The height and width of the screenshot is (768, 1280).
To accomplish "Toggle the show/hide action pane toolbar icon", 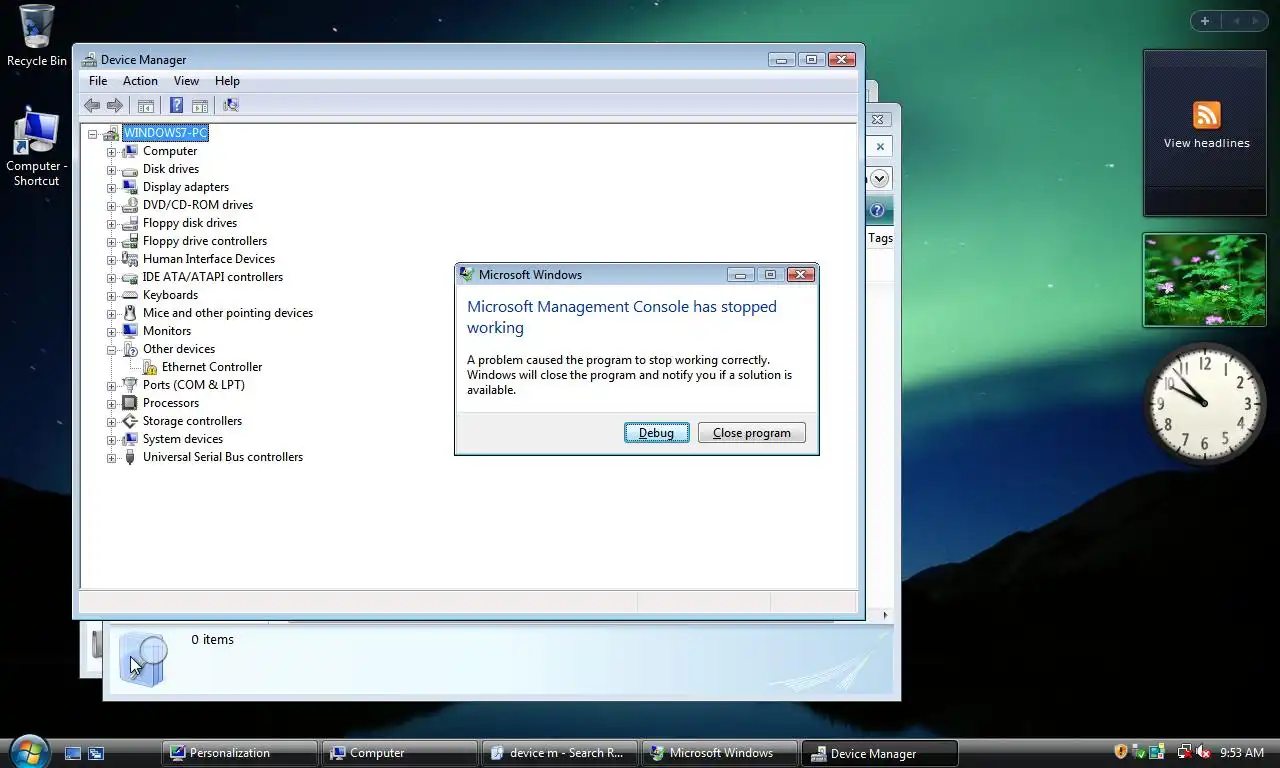I will point(200,105).
